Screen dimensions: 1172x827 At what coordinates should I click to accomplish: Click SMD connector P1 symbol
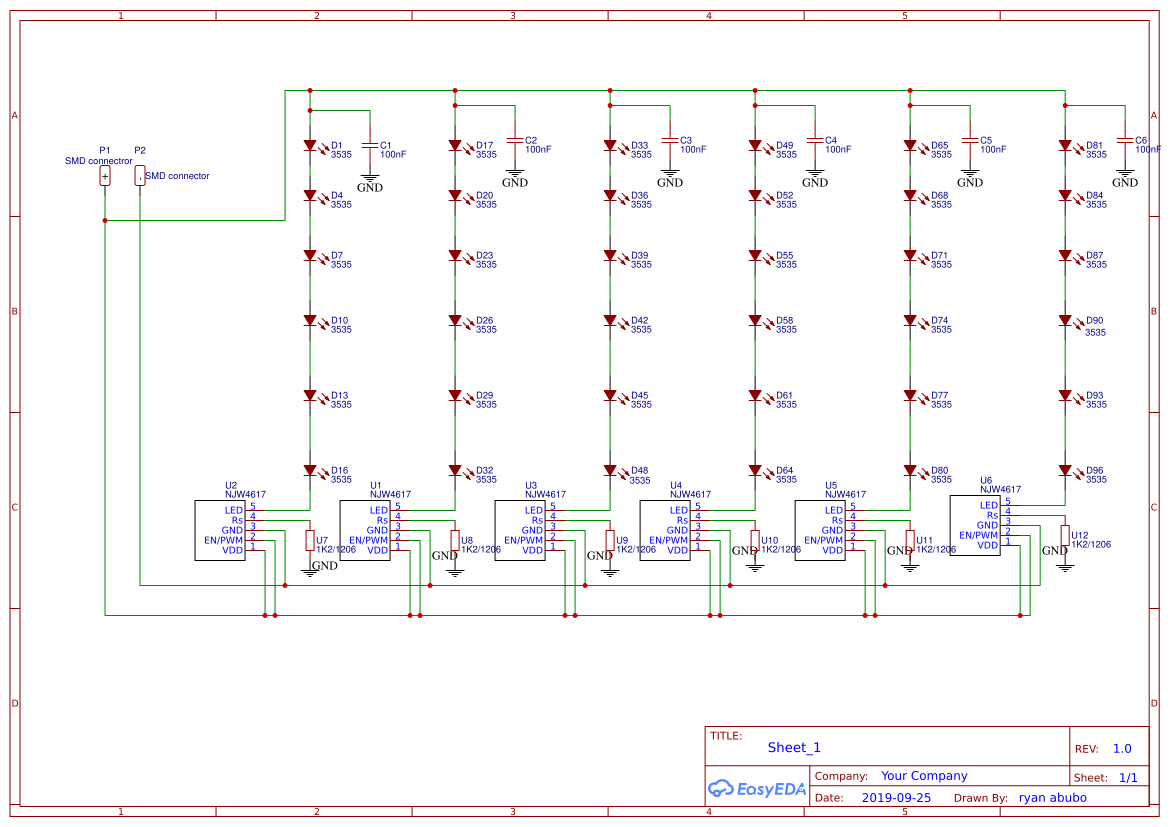104,175
